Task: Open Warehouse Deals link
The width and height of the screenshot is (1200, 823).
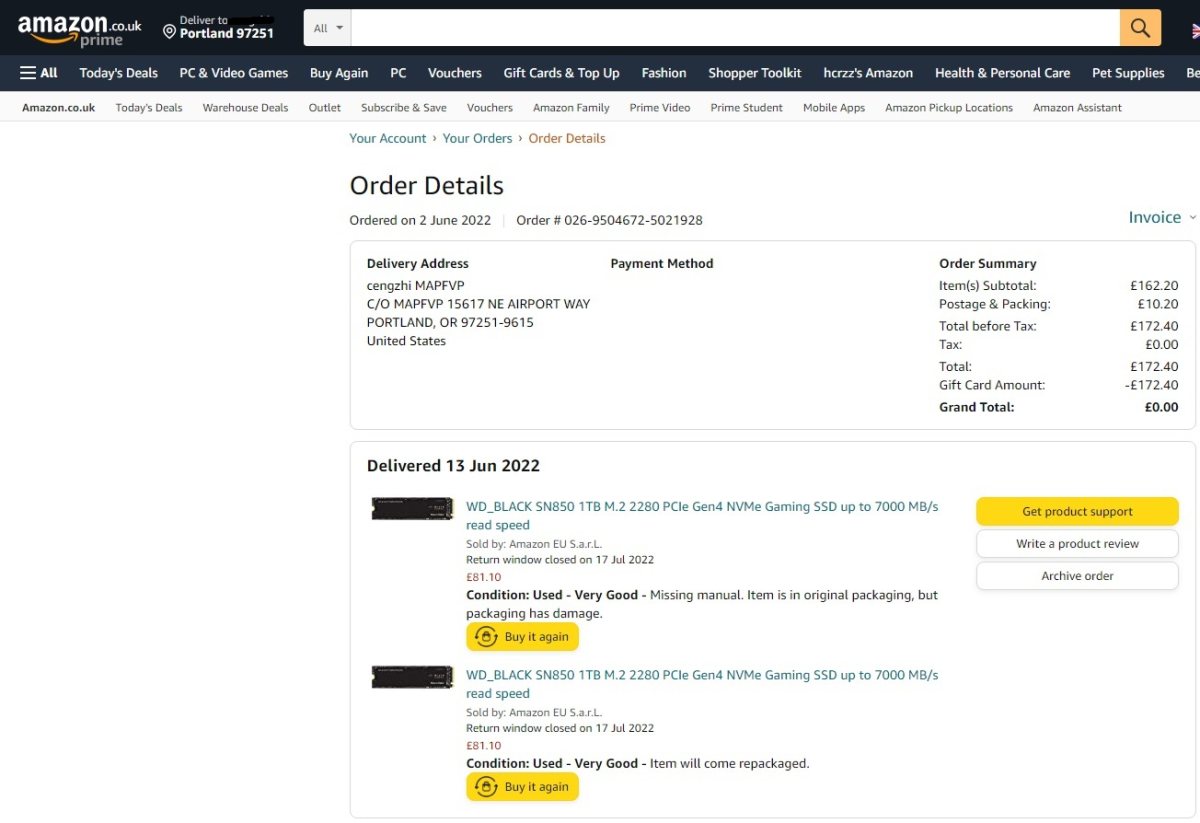Action: coord(245,108)
